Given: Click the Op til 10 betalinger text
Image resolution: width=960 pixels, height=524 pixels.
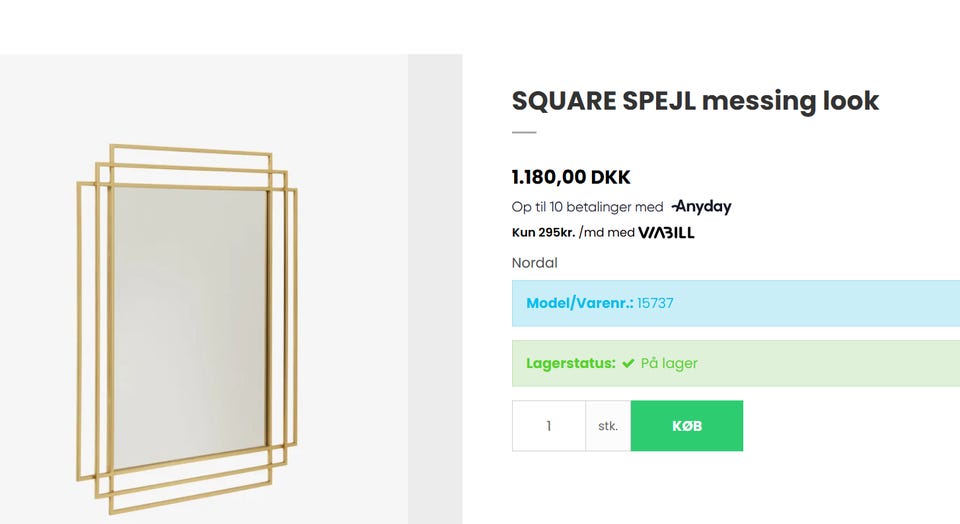Looking at the screenshot, I should click(x=587, y=207).
